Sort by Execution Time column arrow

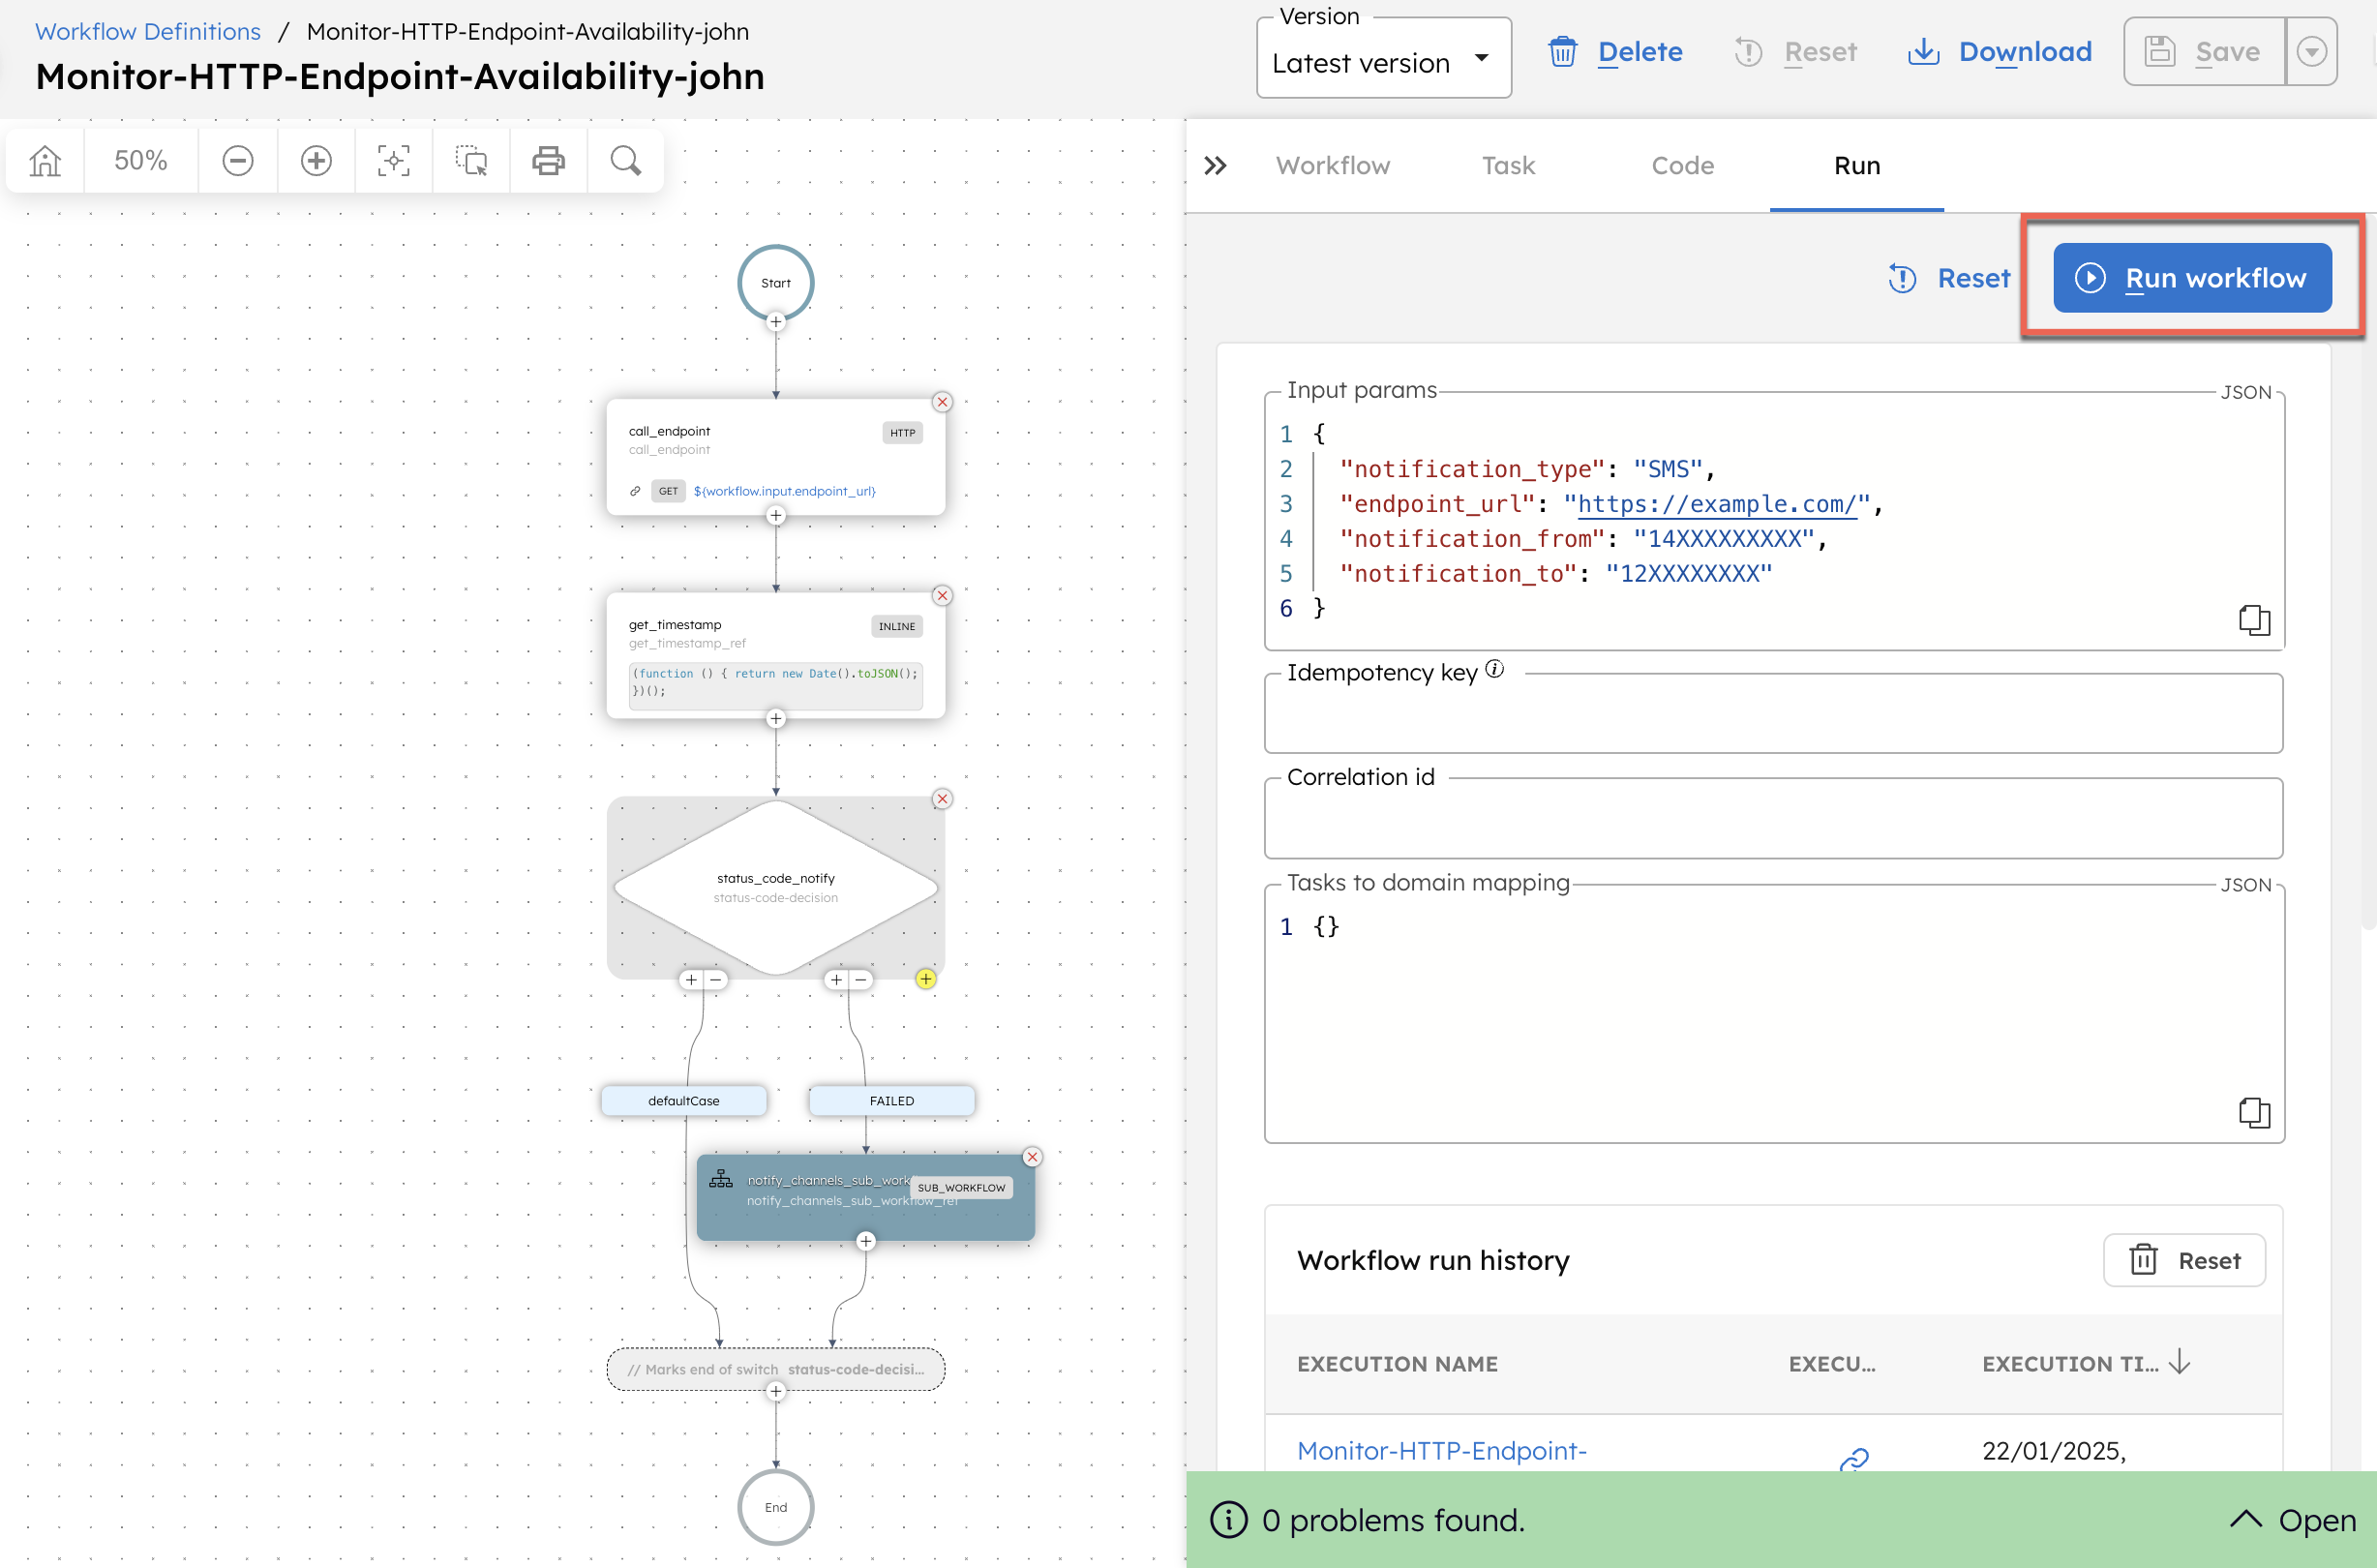pyautogui.click(x=2181, y=1363)
